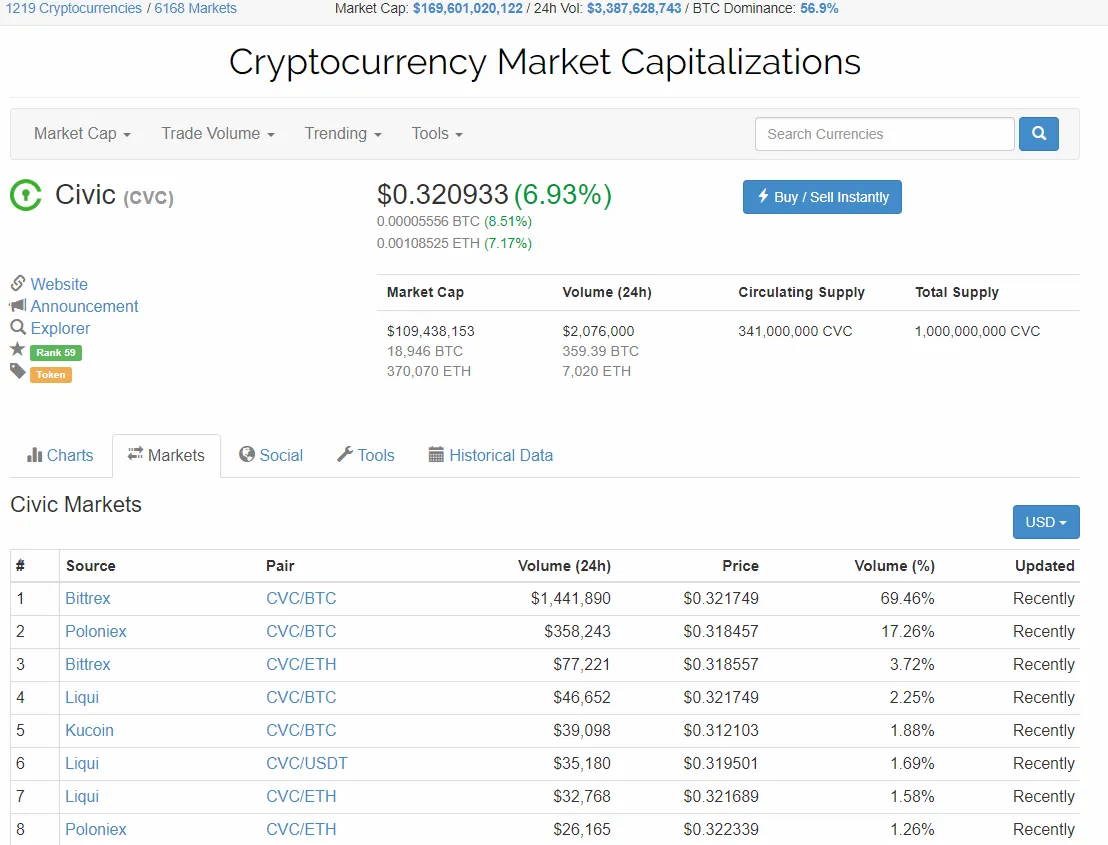Open the Social tab

coord(271,456)
